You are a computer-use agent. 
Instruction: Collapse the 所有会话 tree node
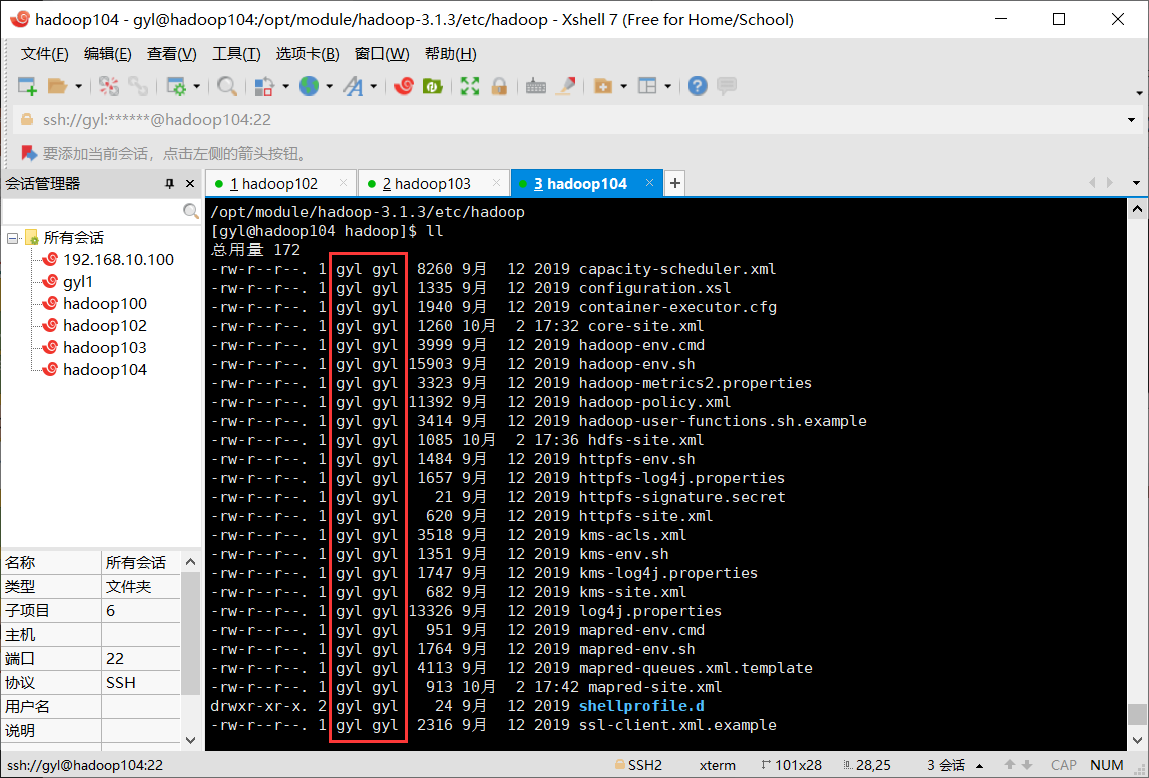(x=12, y=238)
